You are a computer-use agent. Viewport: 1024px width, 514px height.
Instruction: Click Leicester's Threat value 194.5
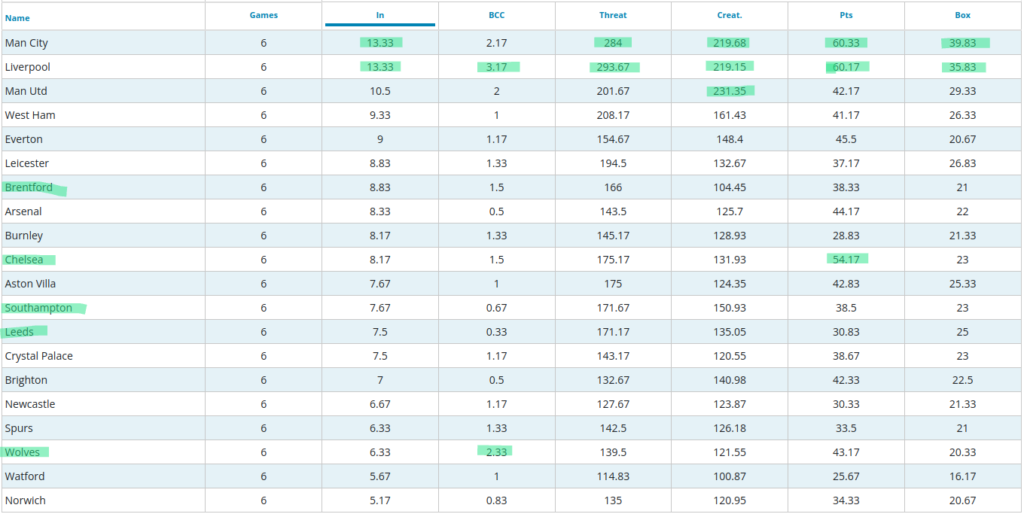pos(613,164)
